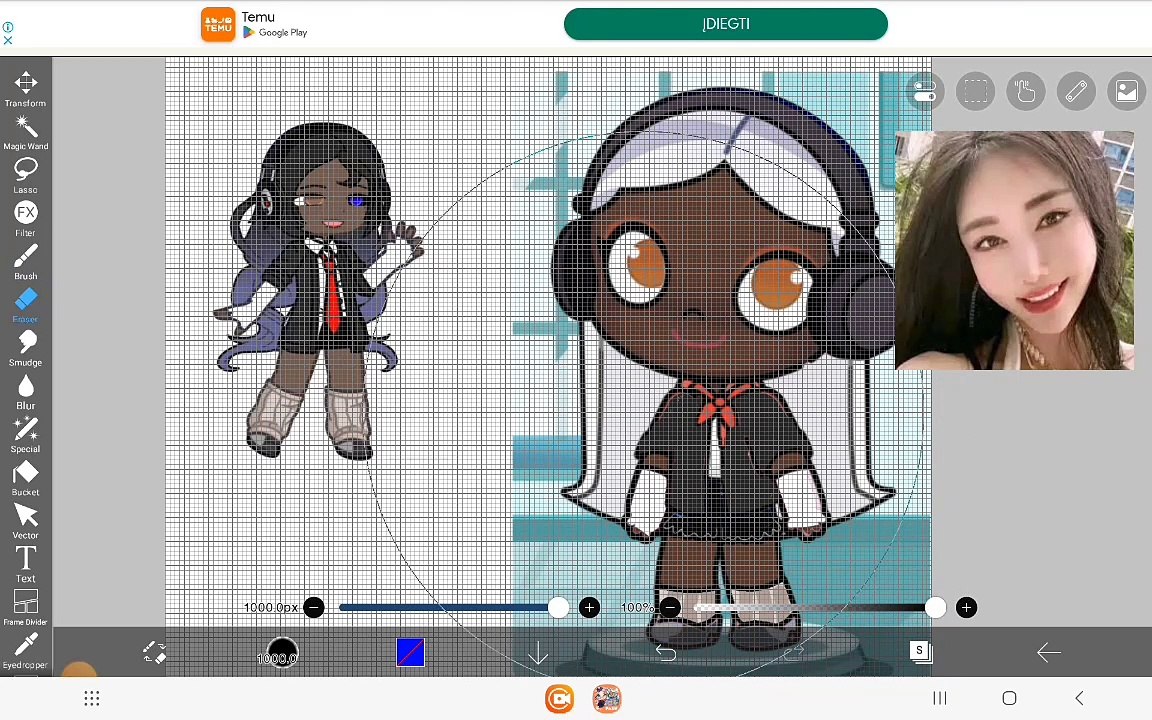Redo the last action

pos(793,652)
